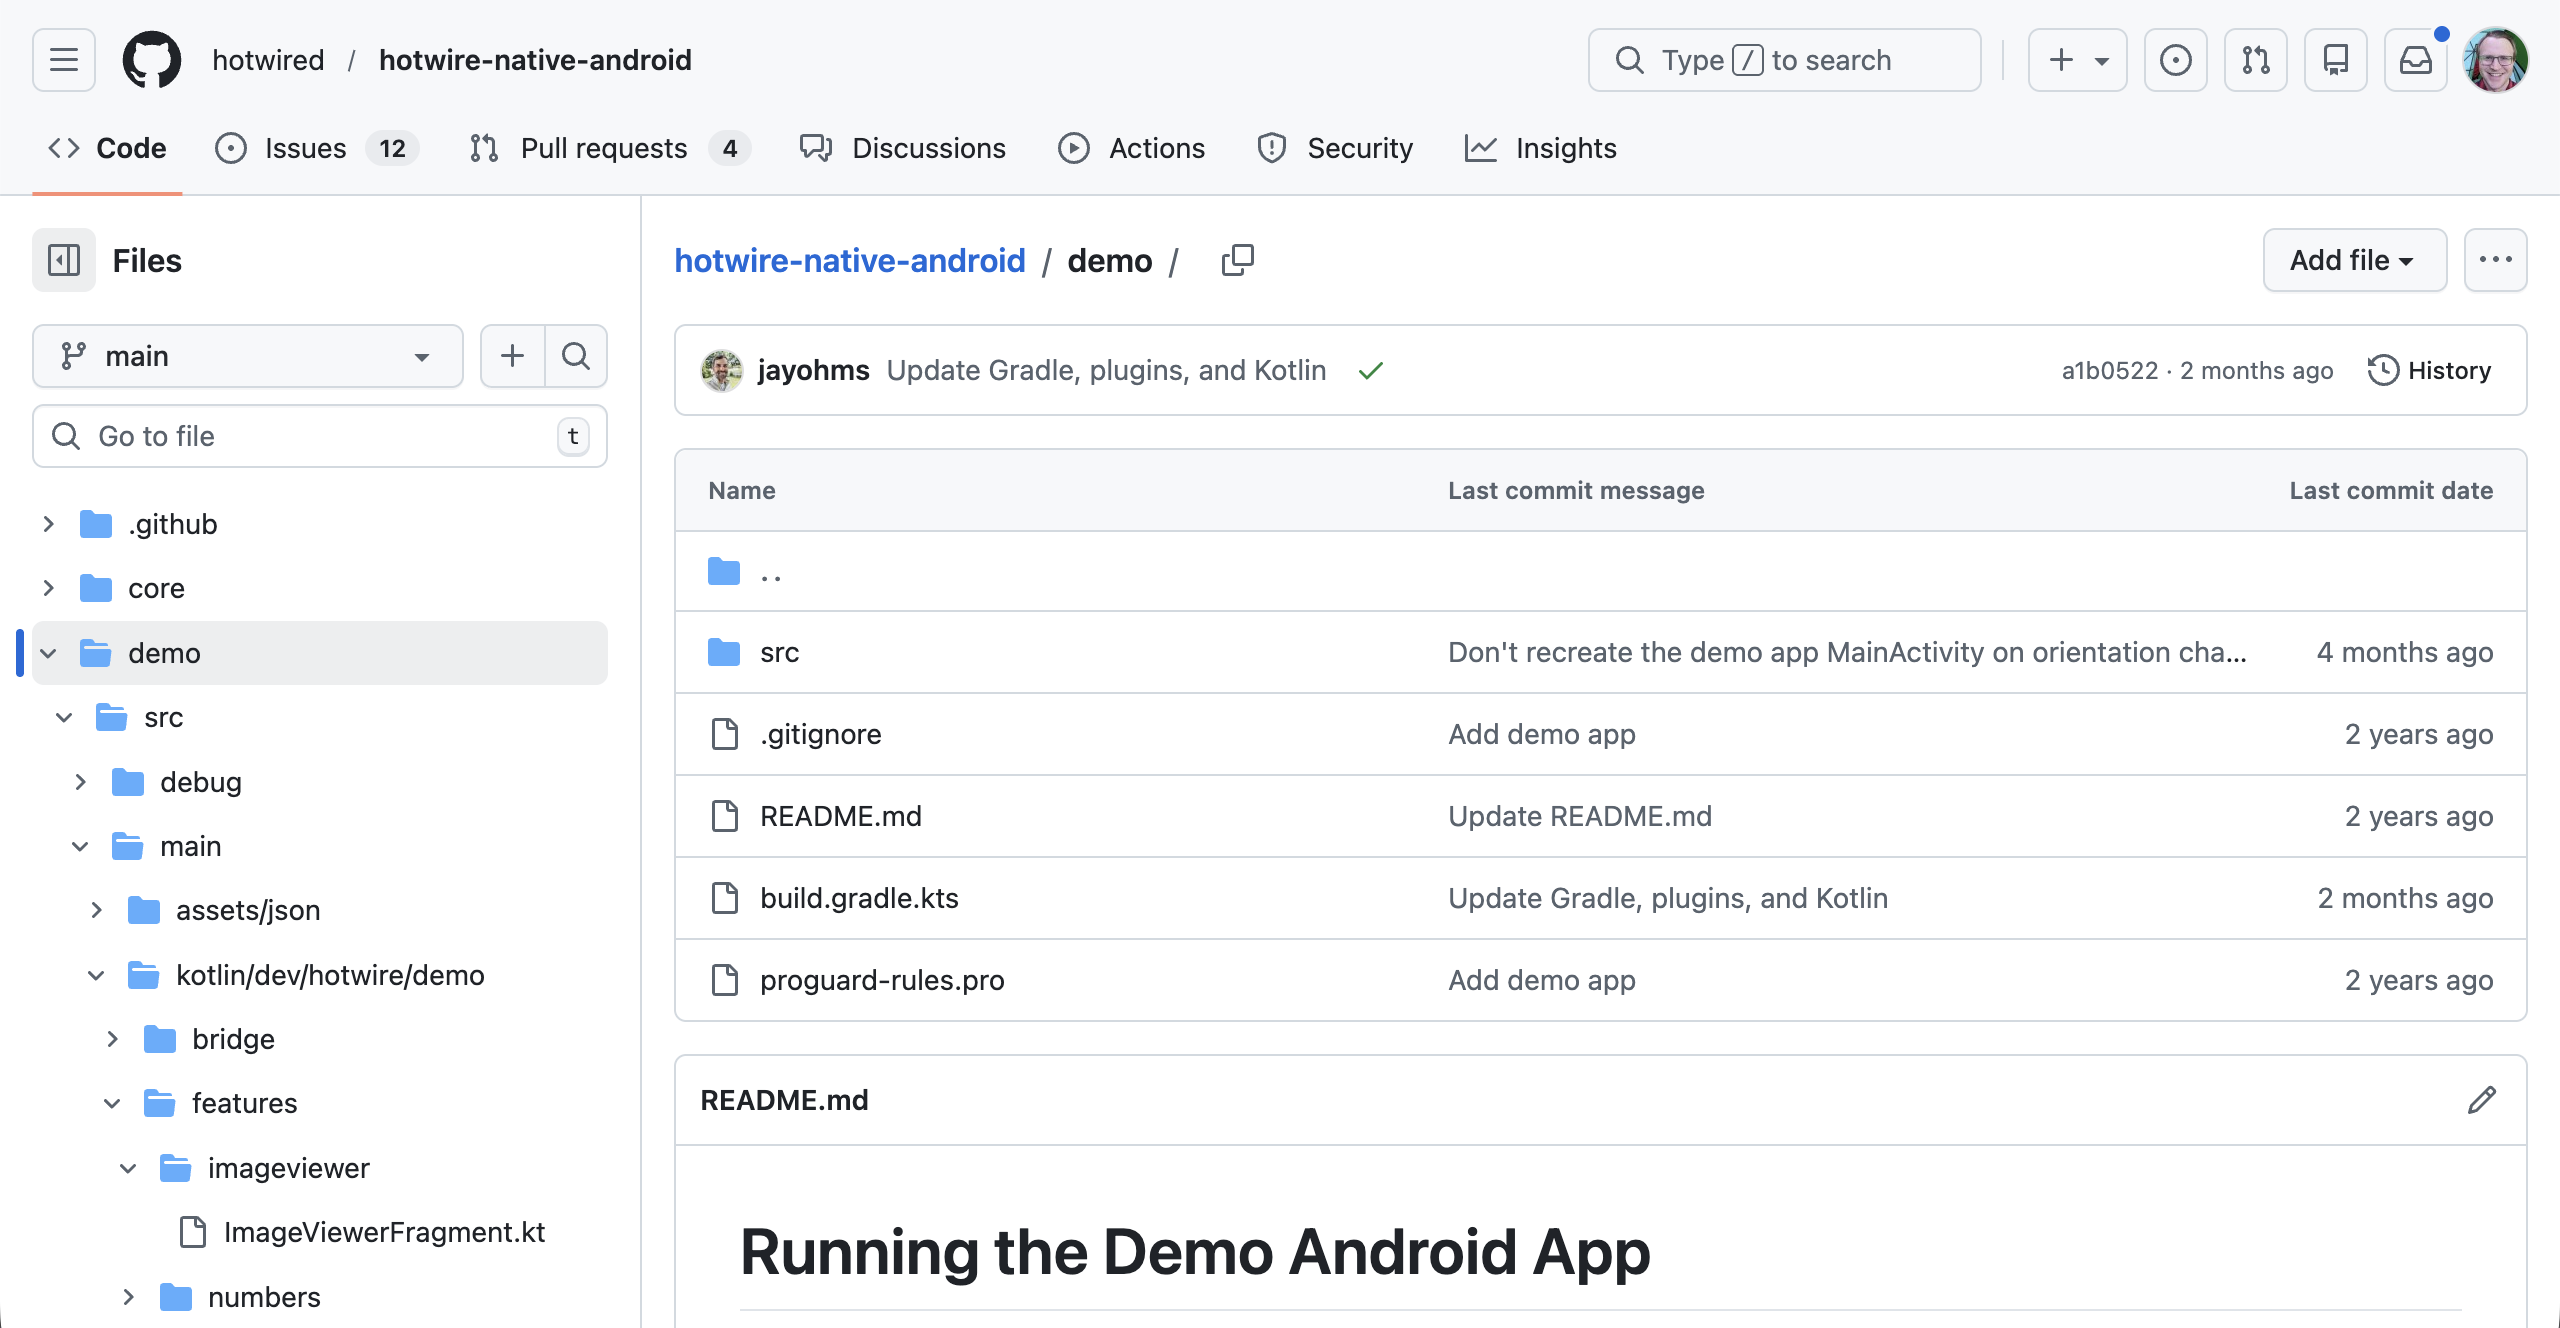Collapse the features folder in tree
This screenshot has height=1328, width=2560.
pyautogui.click(x=112, y=1103)
